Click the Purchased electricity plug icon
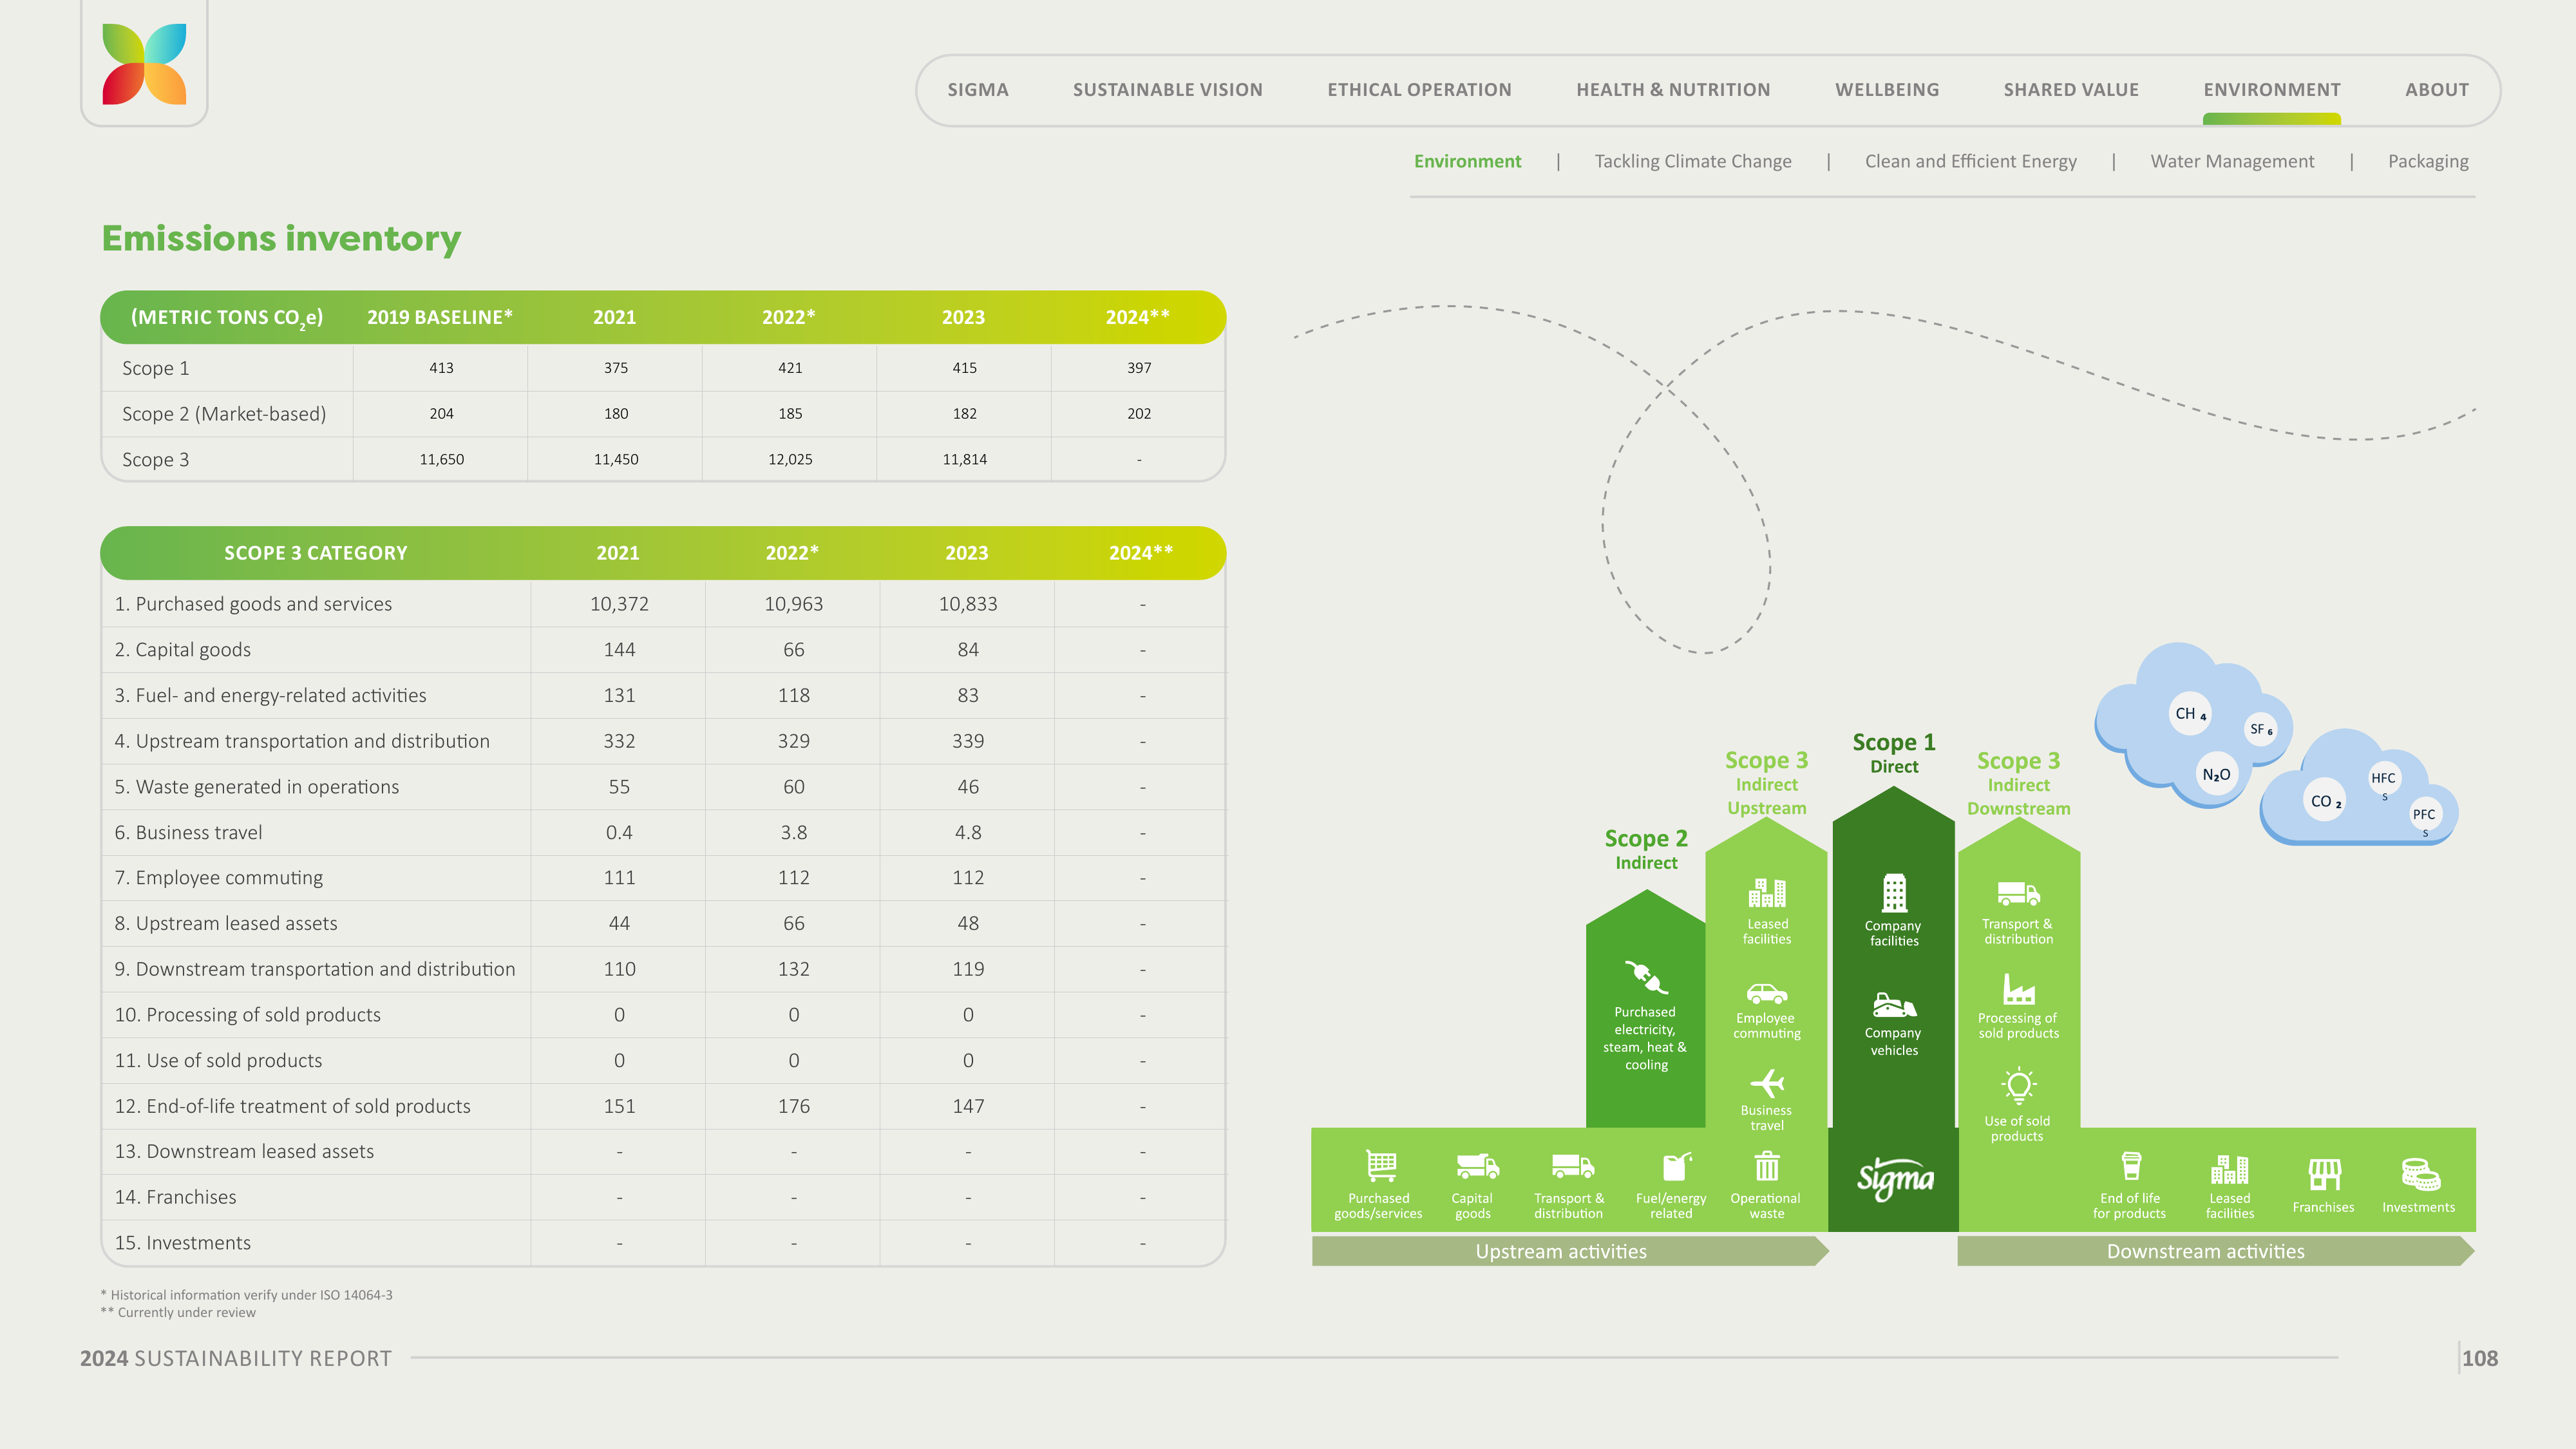2576x1449 pixels. (x=1646, y=977)
